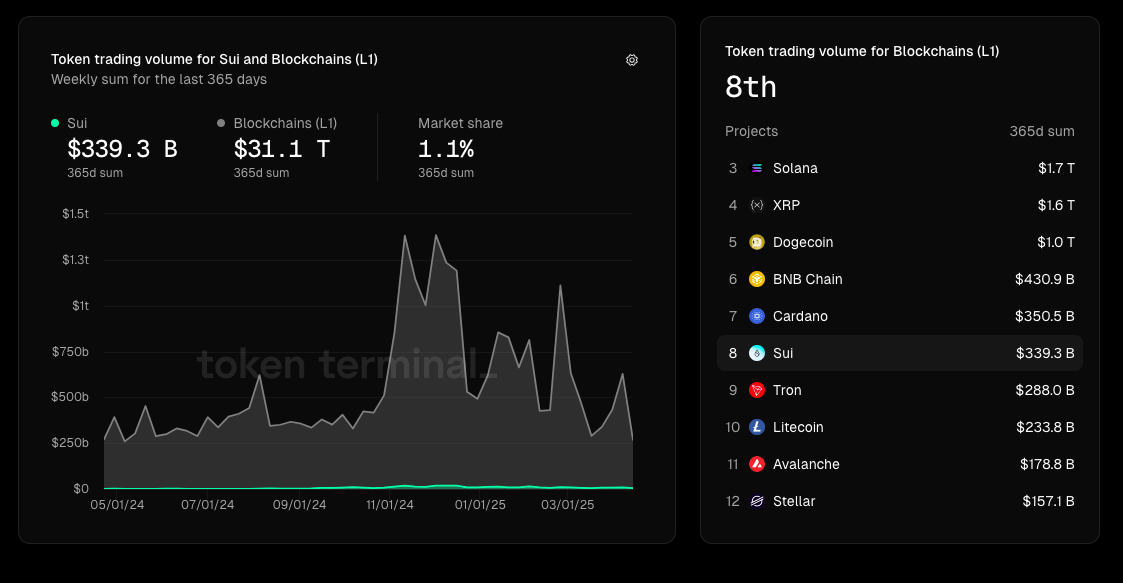
Task: Click XRP's $1.6 T value
Action: [1056, 206]
